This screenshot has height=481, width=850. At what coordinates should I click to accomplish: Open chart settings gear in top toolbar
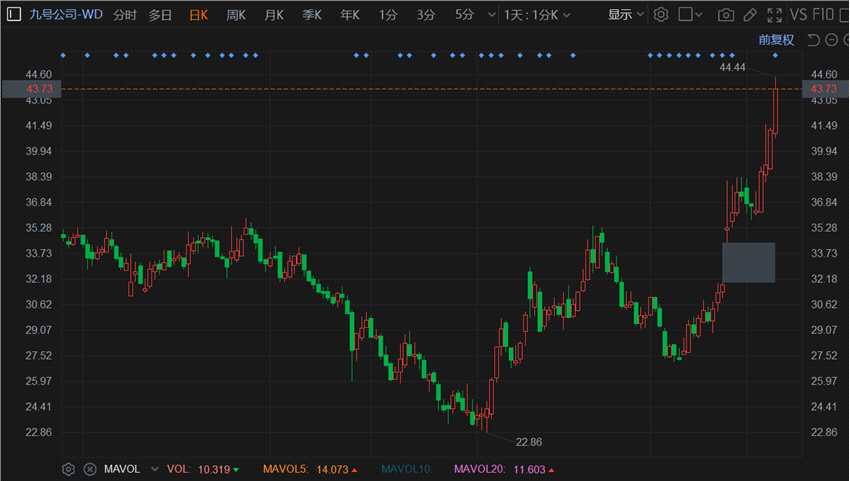pos(660,15)
